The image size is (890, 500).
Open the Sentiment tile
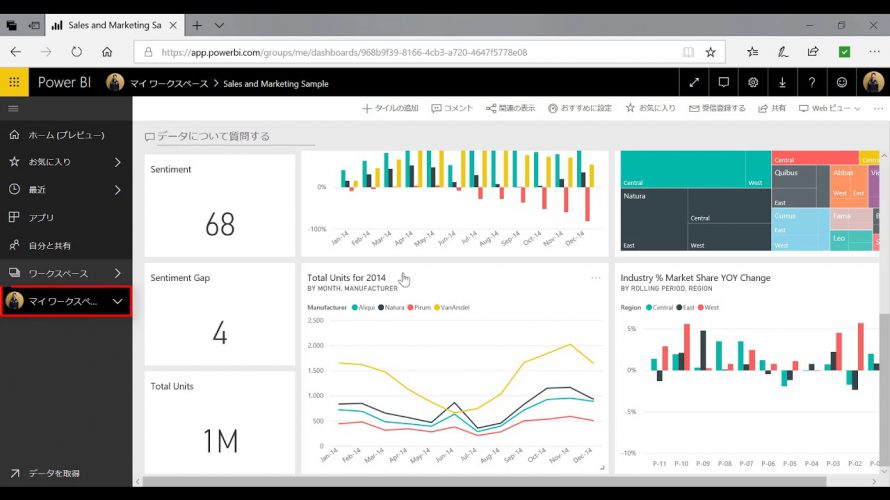pyautogui.click(x=220, y=205)
